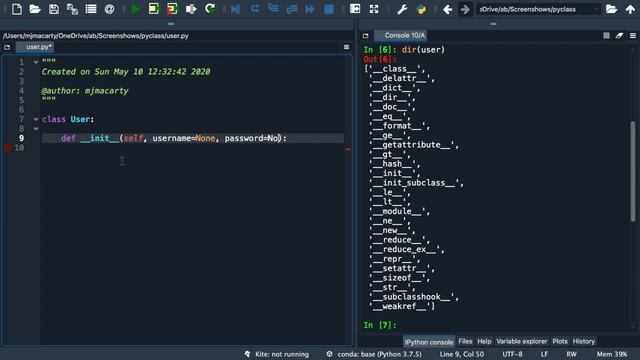
Task: Run the current cell
Action: pos(154,9)
